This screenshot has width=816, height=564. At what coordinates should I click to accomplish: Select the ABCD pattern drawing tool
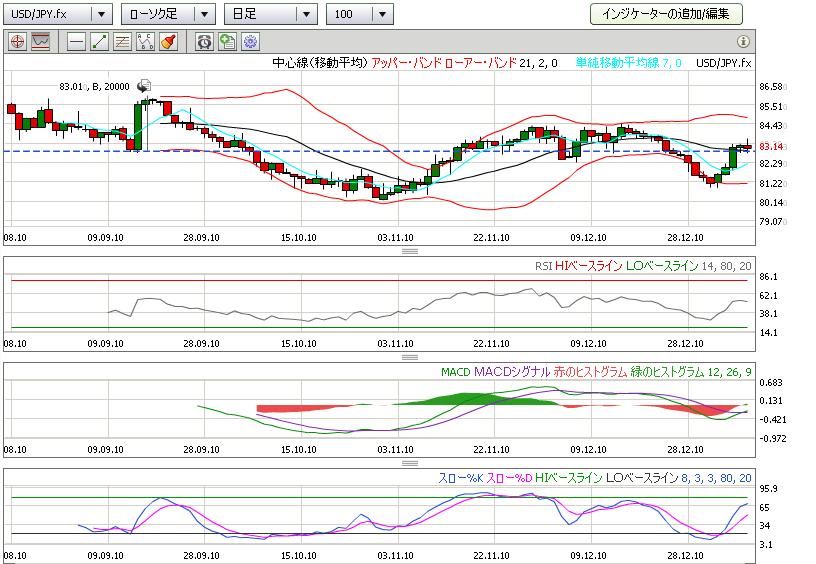145,42
